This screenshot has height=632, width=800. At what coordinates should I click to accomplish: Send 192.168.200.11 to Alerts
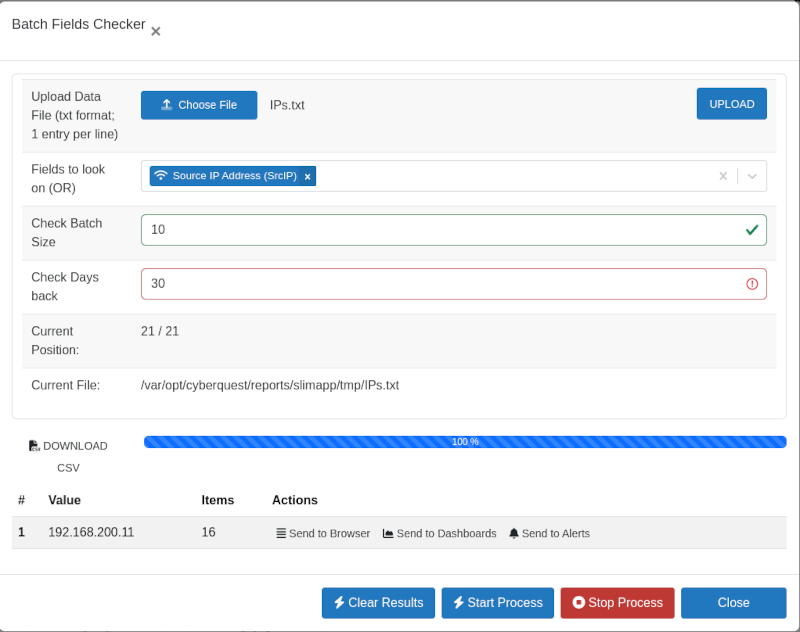pyautogui.click(x=549, y=534)
